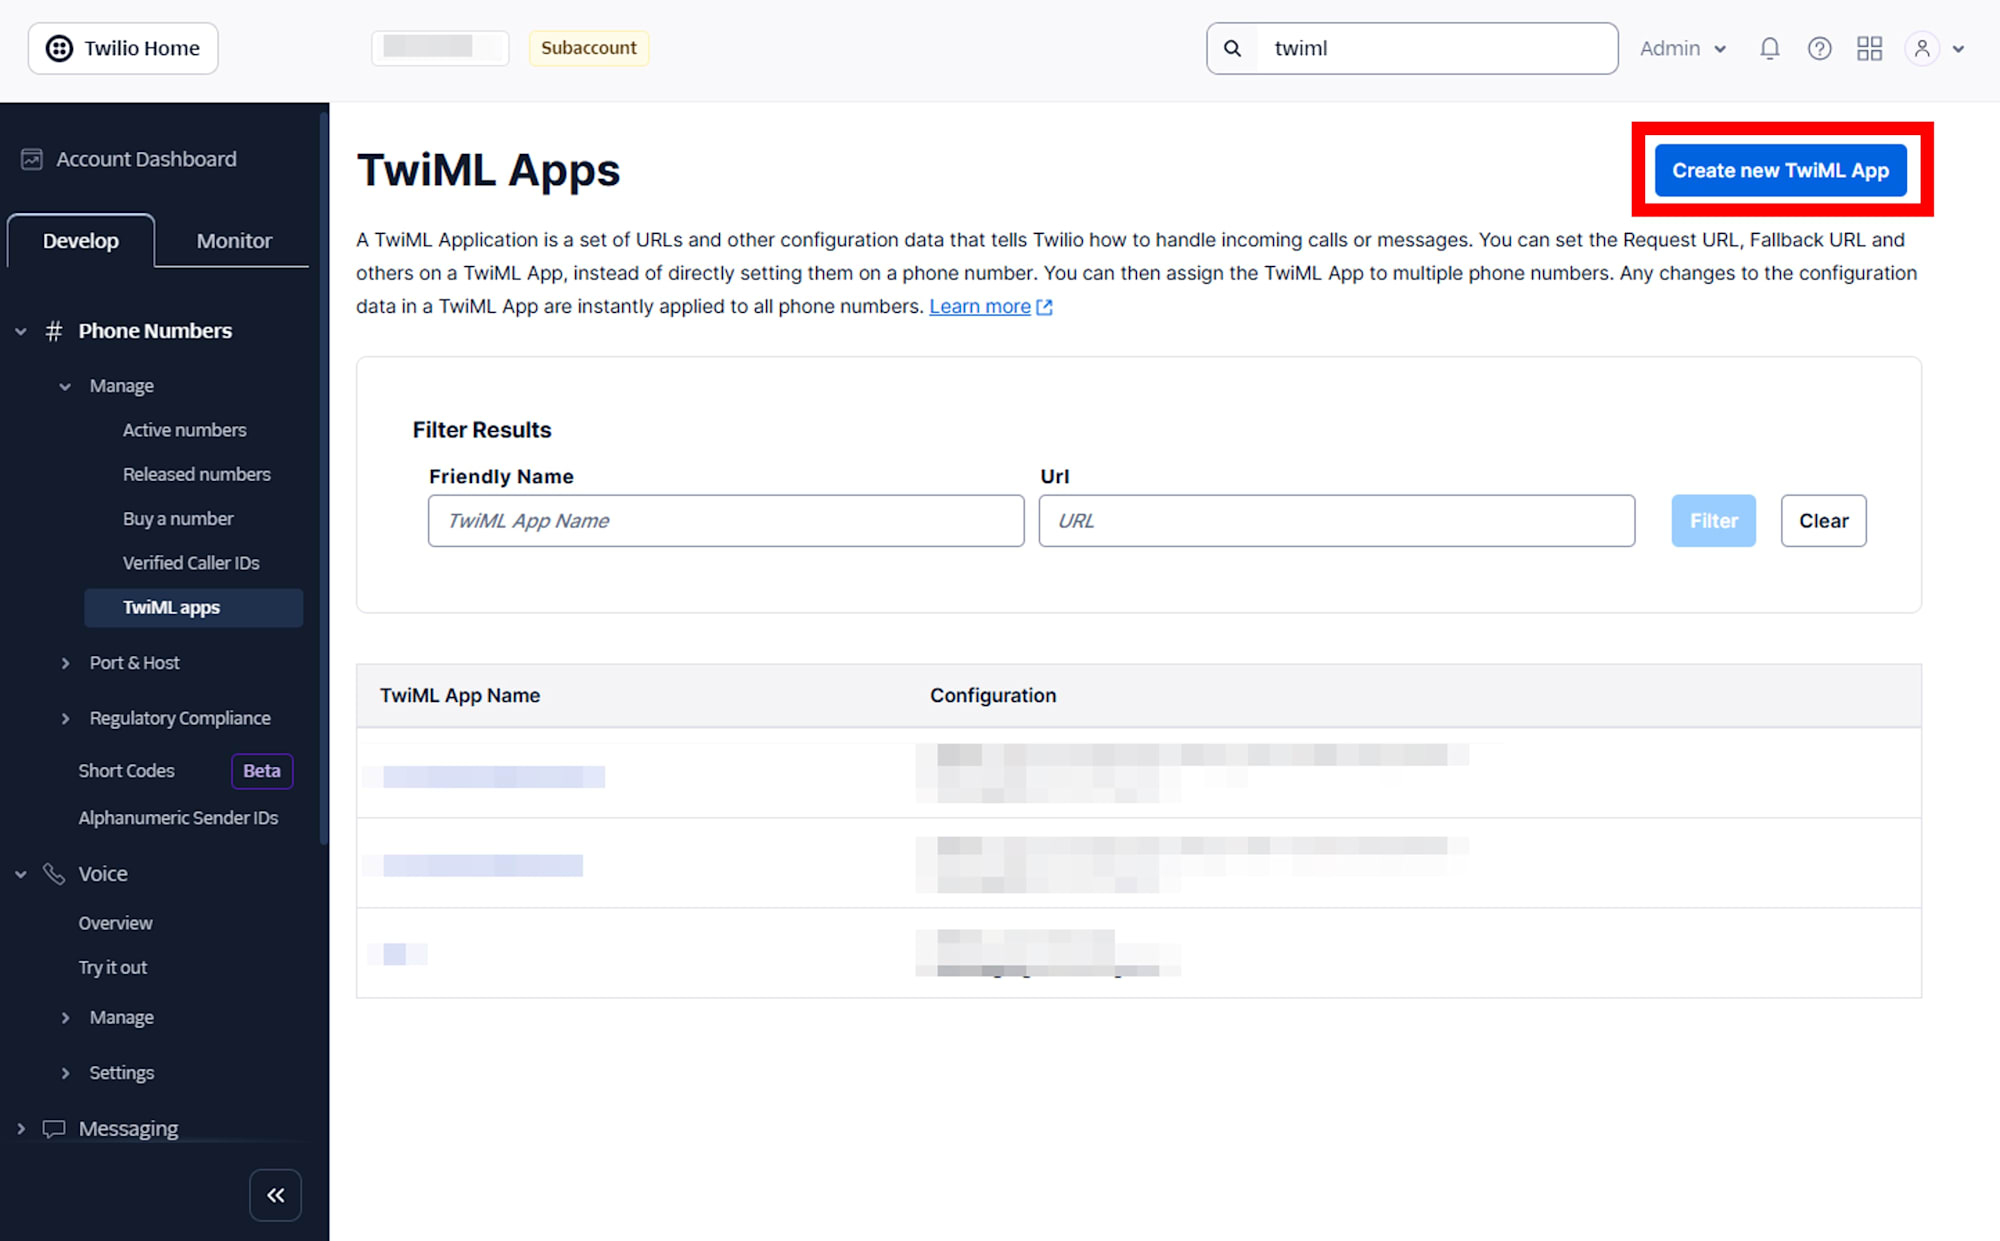Open second TwiML app in the table
Screen dimensions: 2000x1241
(x=482, y=866)
